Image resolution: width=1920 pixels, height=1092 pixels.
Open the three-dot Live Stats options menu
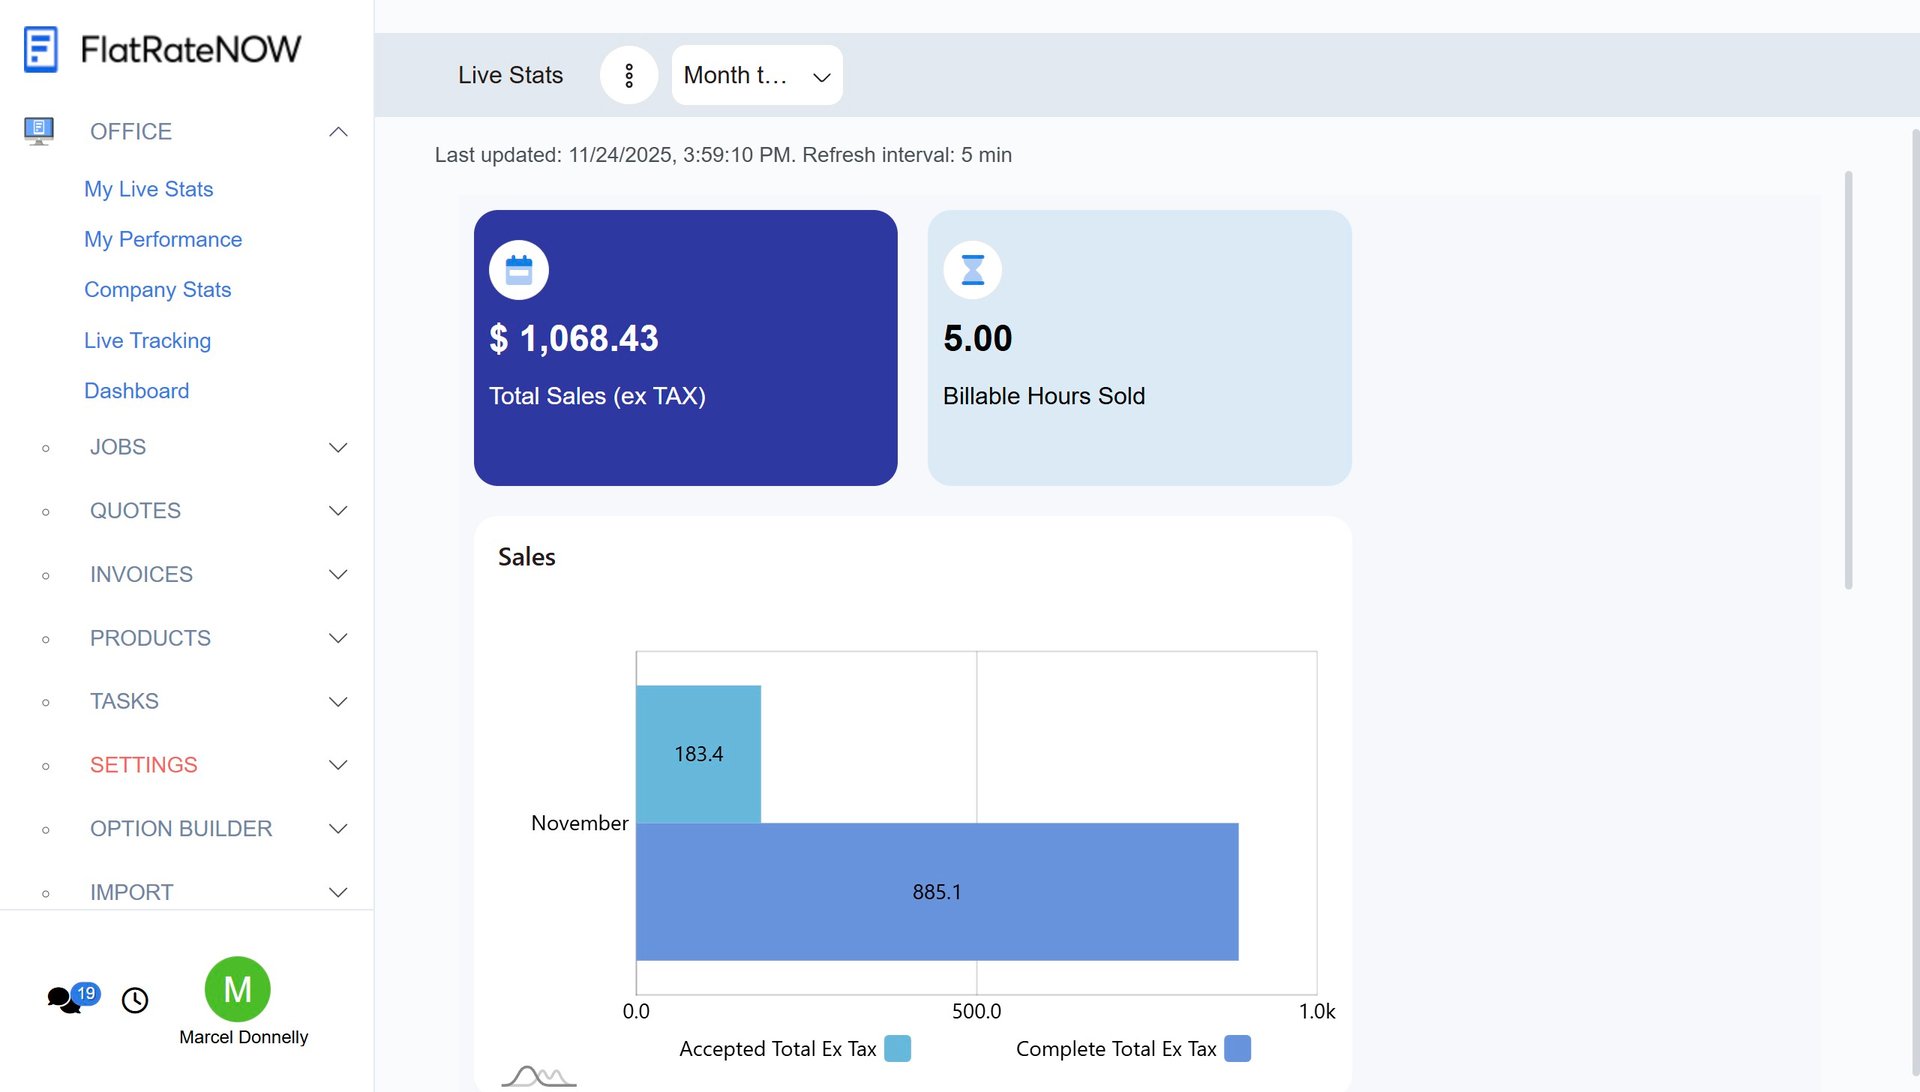coord(628,75)
